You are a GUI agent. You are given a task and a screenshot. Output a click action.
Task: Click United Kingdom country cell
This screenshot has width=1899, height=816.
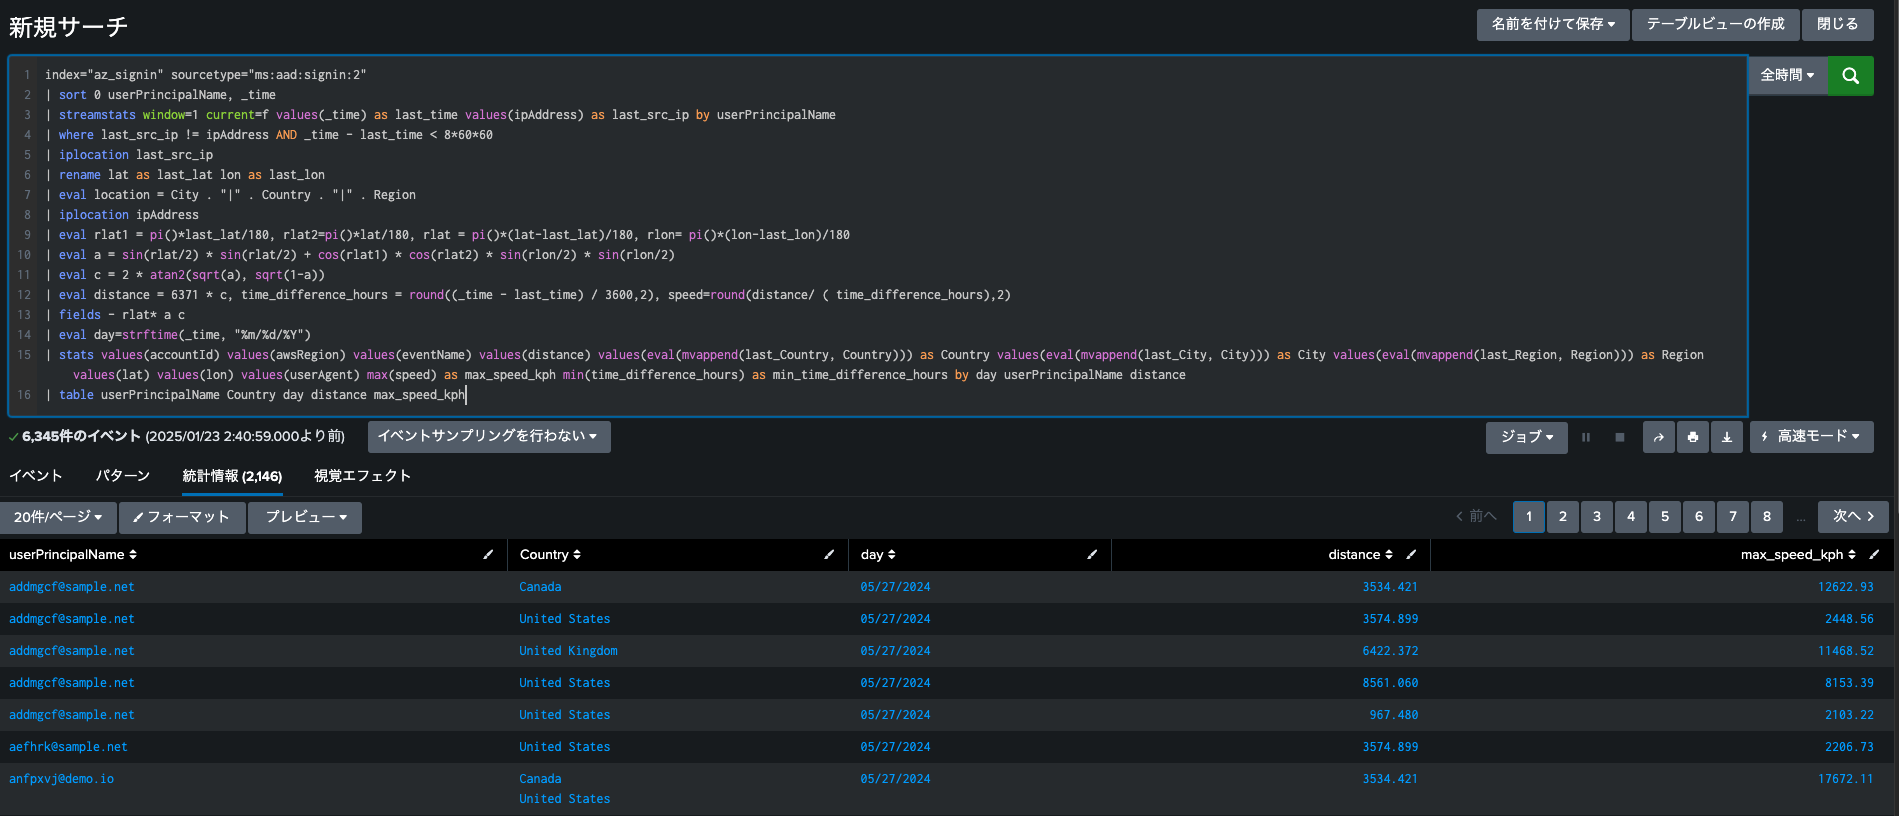(x=568, y=651)
